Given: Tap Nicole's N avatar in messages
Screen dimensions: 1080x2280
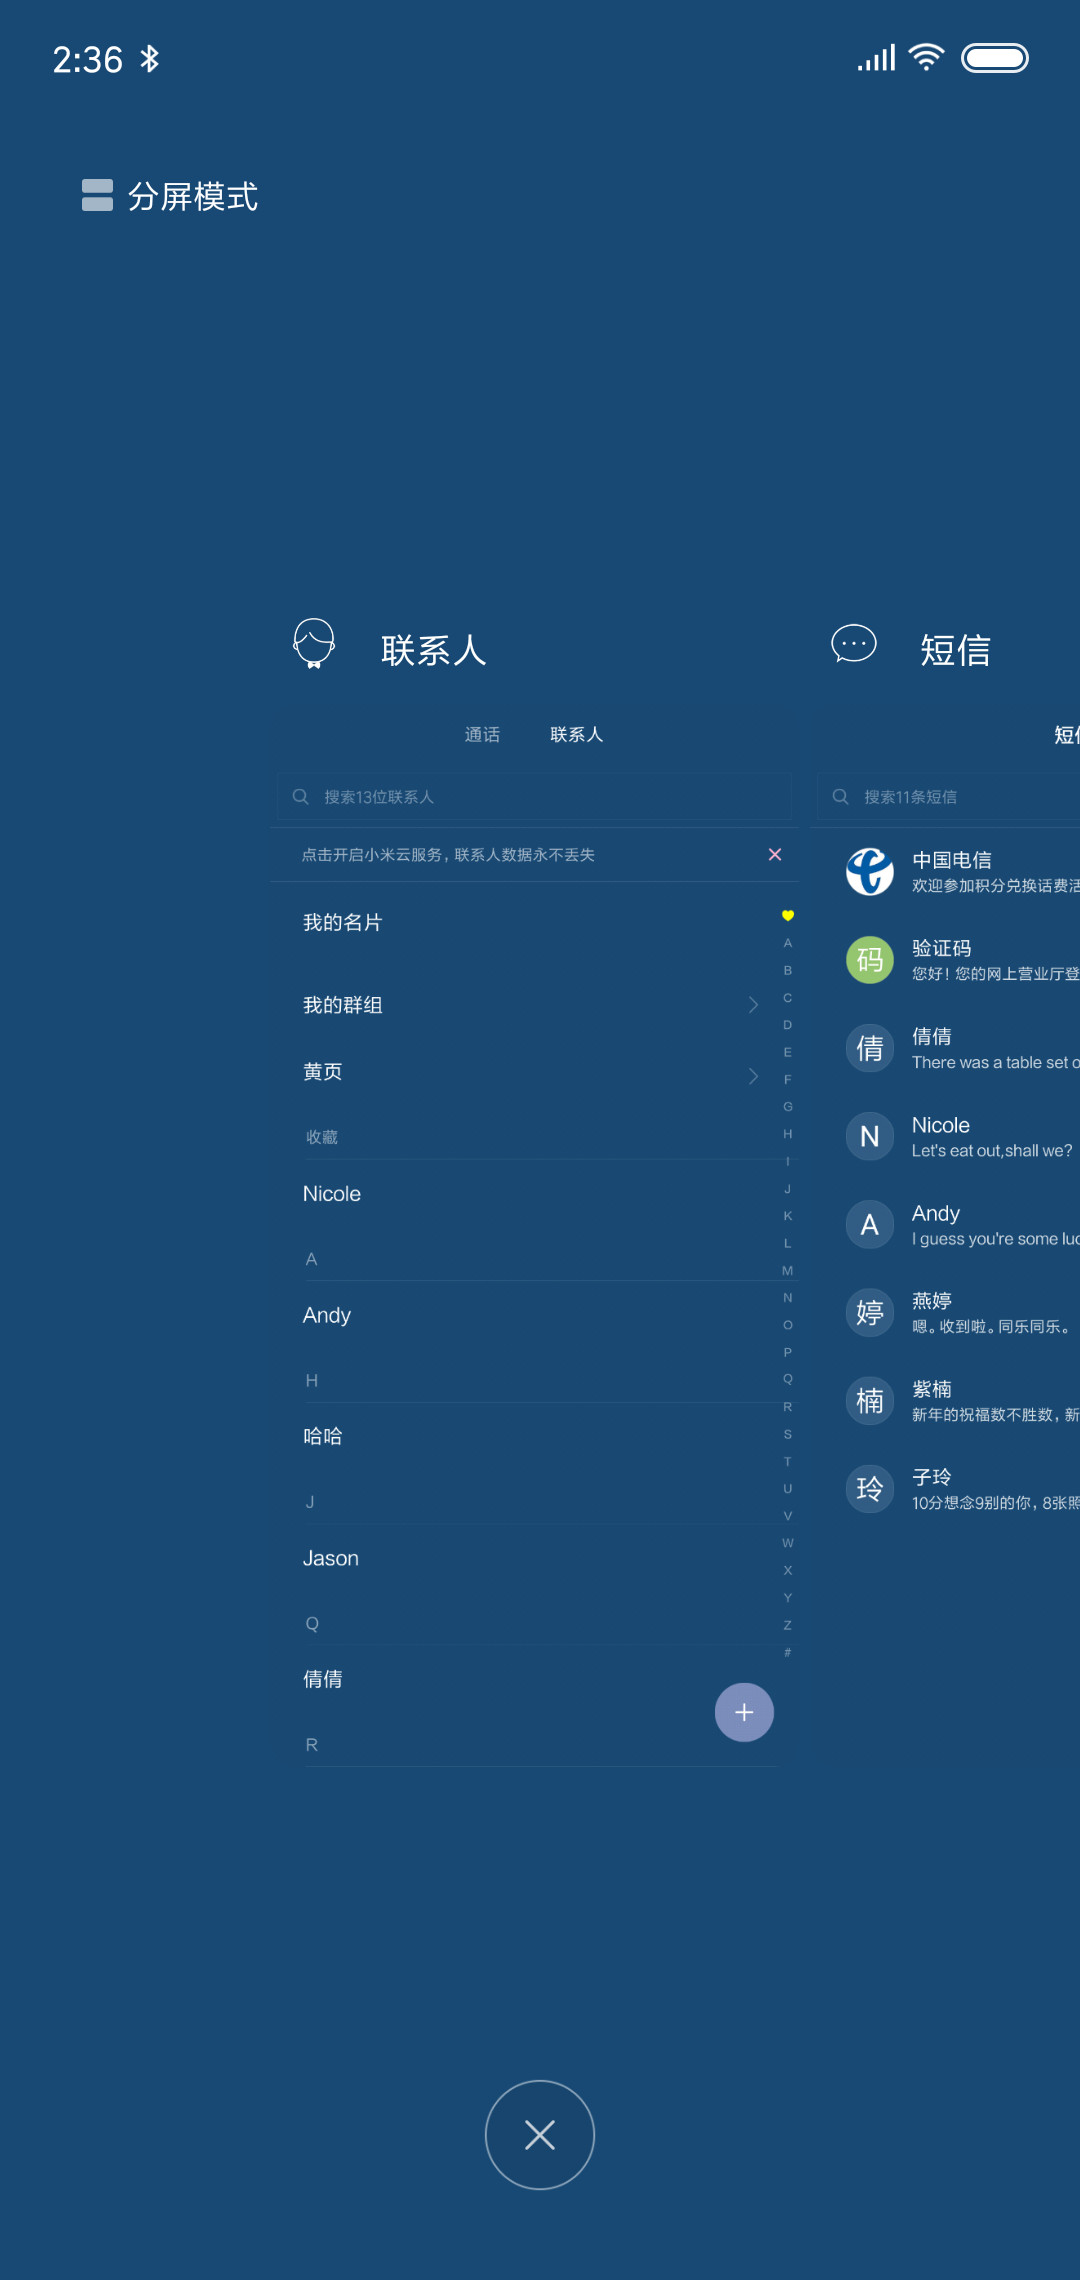Looking at the screenshot, I should 870,1136.
